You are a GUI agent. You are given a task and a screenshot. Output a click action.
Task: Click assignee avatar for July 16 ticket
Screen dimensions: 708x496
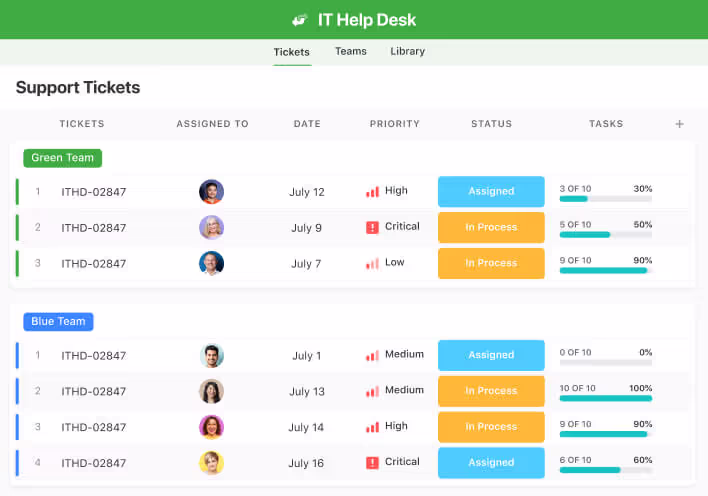point(211,463)
